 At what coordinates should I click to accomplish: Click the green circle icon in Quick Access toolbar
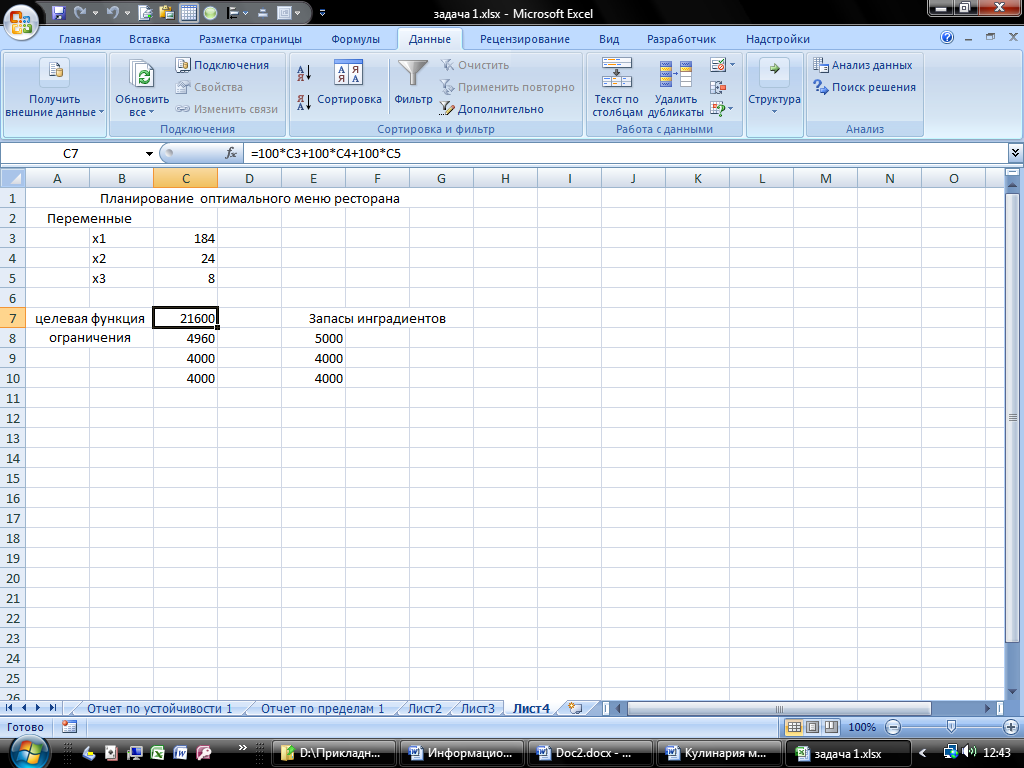[x=210, y=12]
